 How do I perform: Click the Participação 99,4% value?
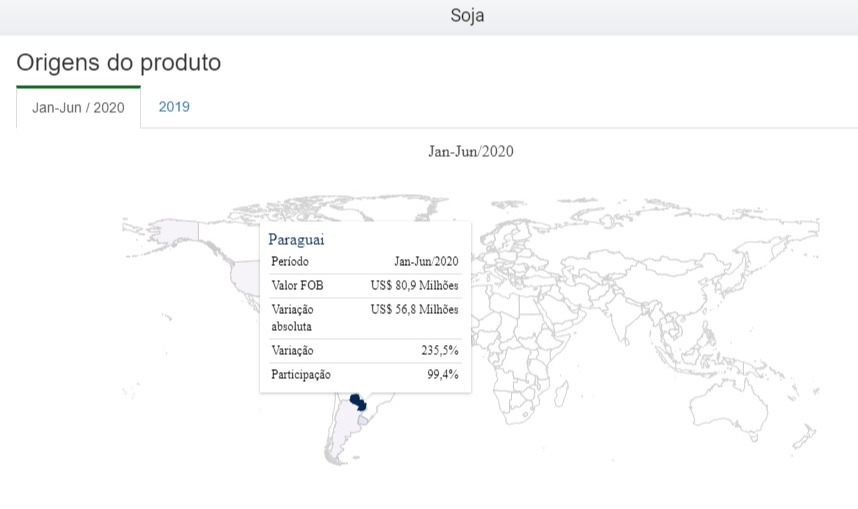click(442, 376)
